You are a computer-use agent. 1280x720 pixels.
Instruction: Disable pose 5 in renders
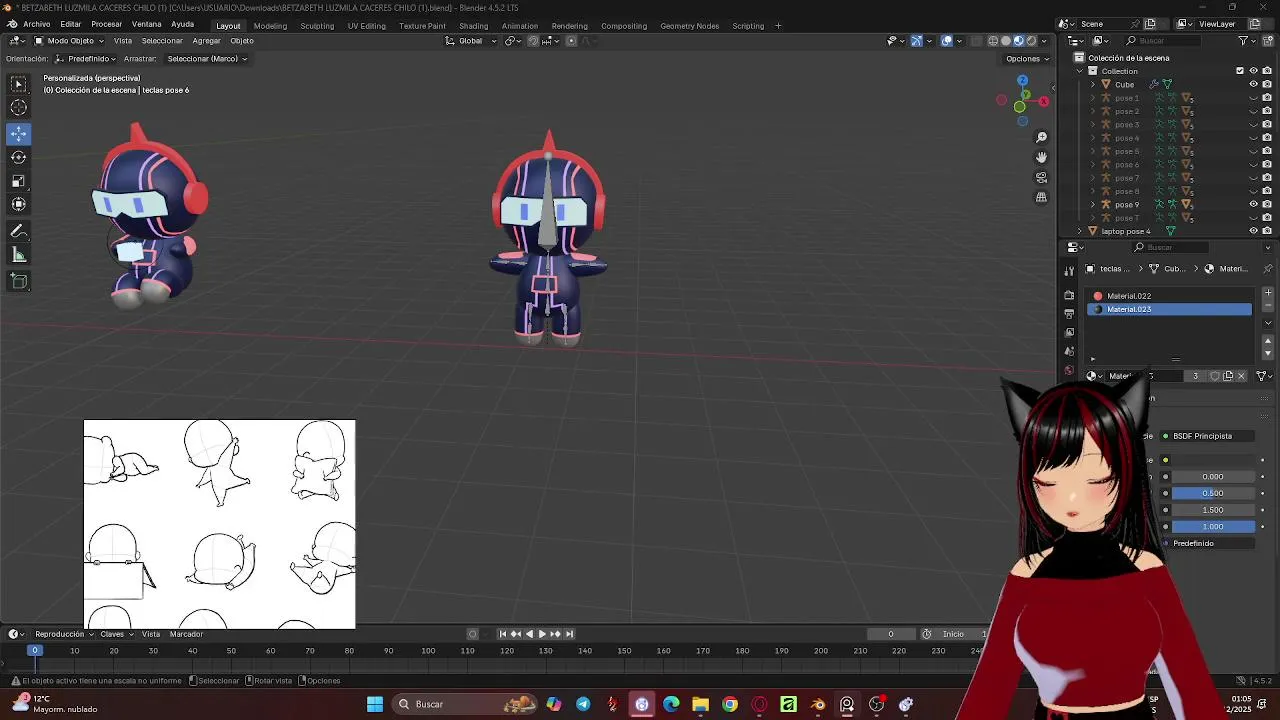(x=1267, y=151)
